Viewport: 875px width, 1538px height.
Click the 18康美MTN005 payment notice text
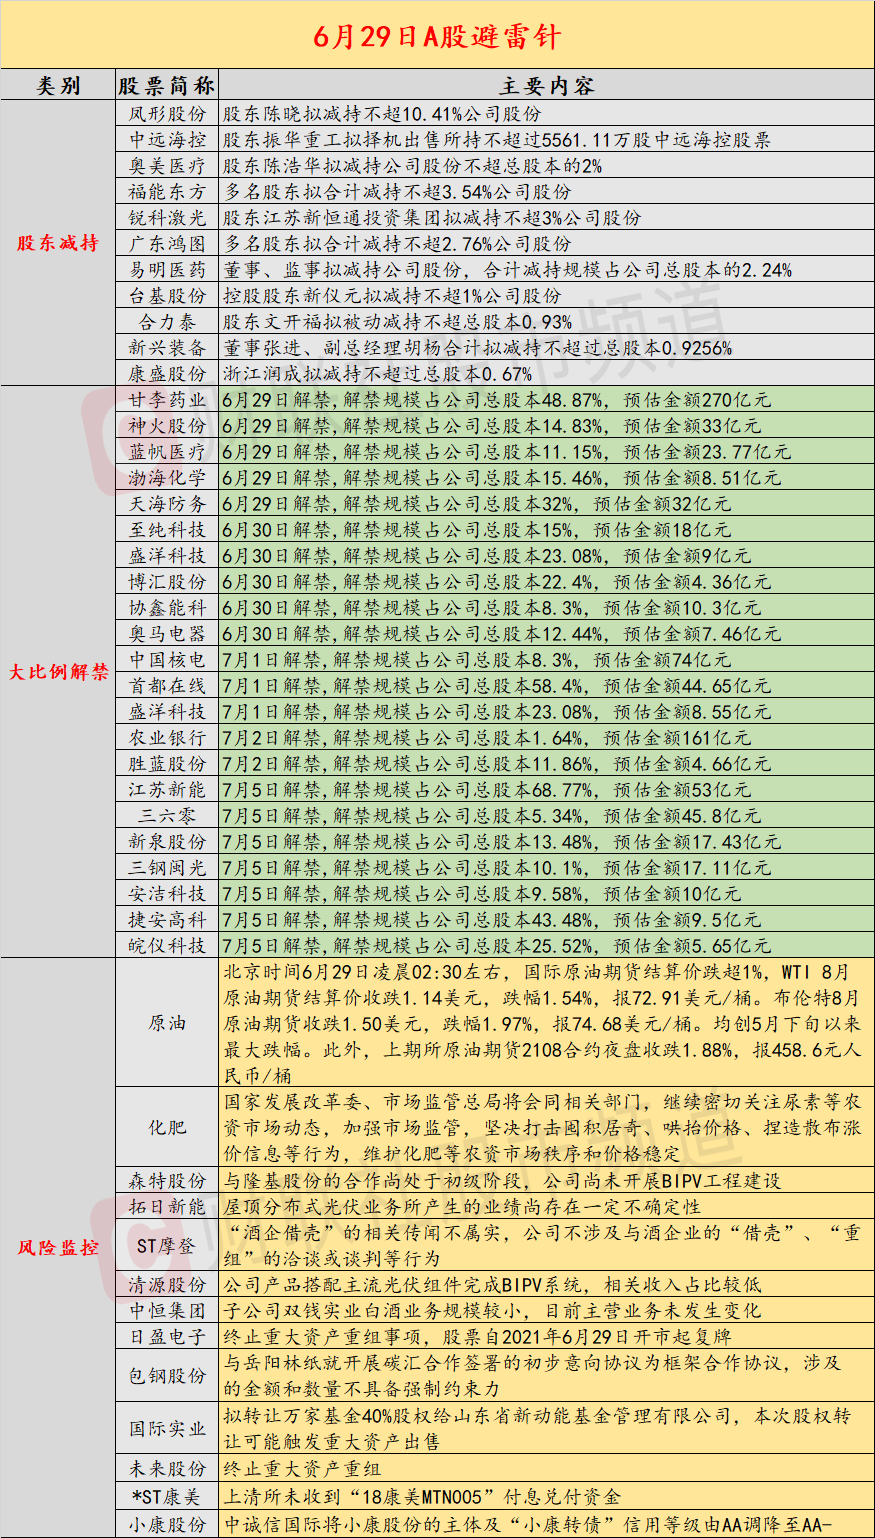422,1497
